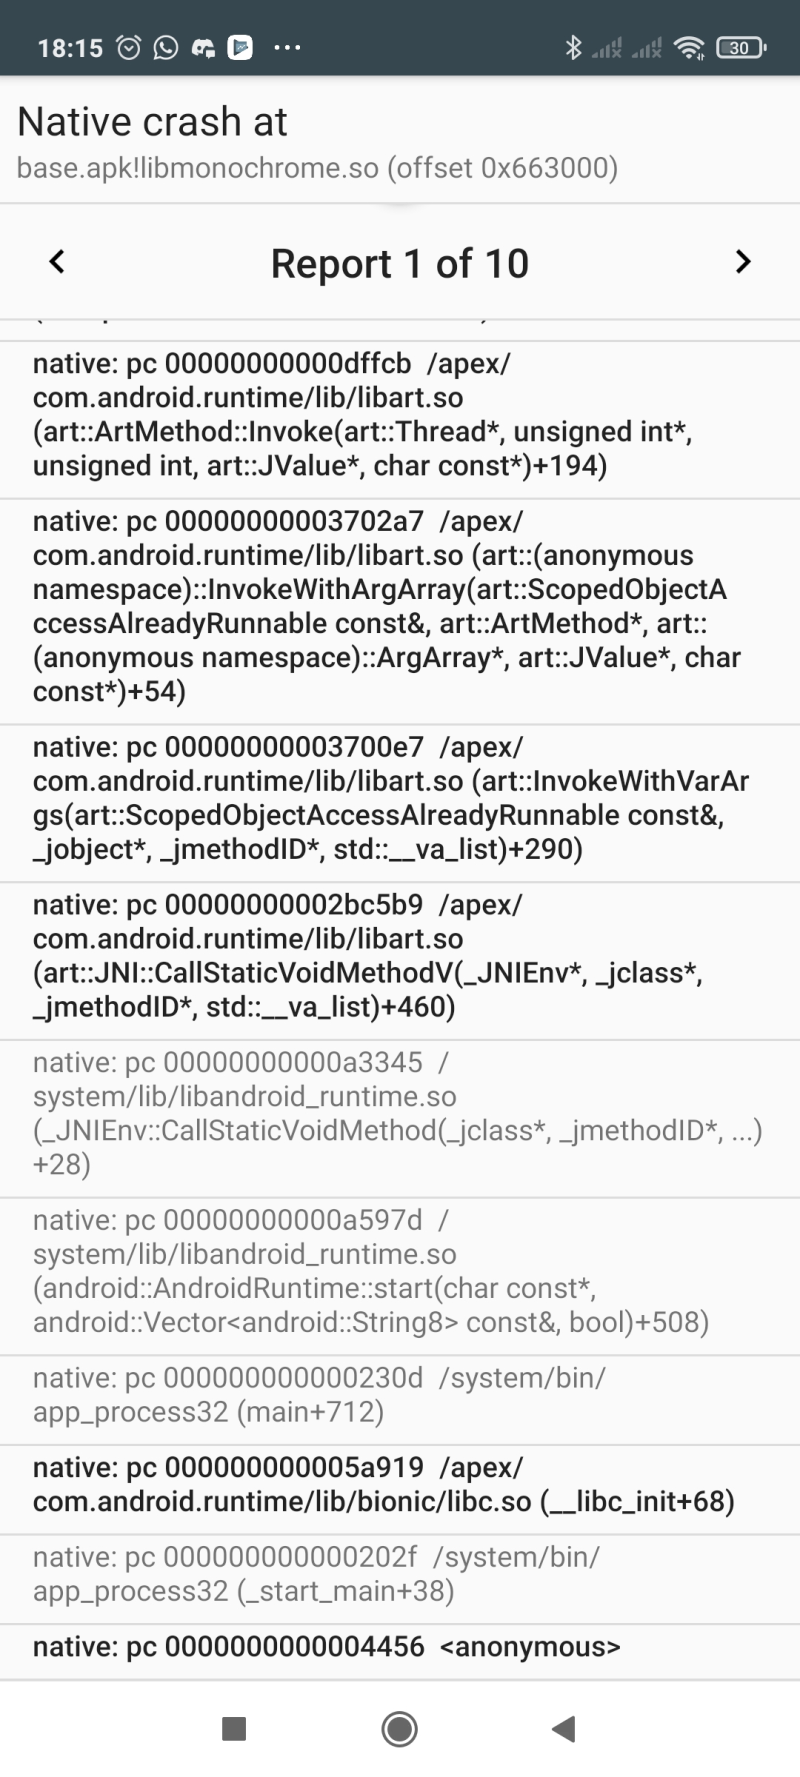Tap the battery level indicator

741,47
